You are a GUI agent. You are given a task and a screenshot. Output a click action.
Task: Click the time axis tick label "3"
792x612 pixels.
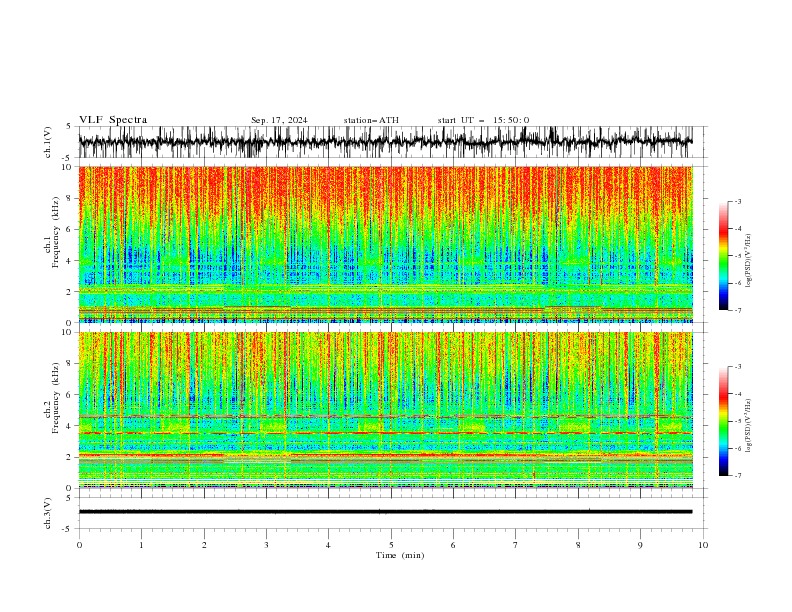[266, 545]
